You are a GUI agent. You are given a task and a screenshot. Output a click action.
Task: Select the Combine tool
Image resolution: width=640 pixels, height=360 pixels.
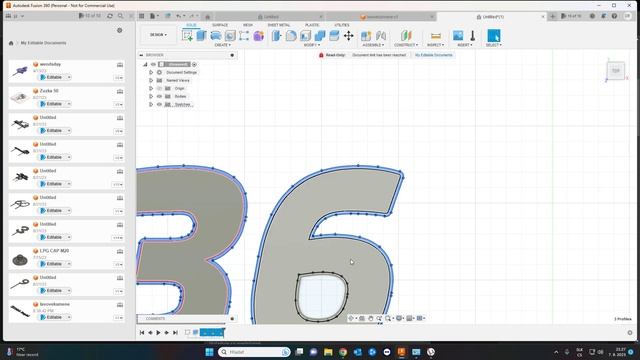320,36
